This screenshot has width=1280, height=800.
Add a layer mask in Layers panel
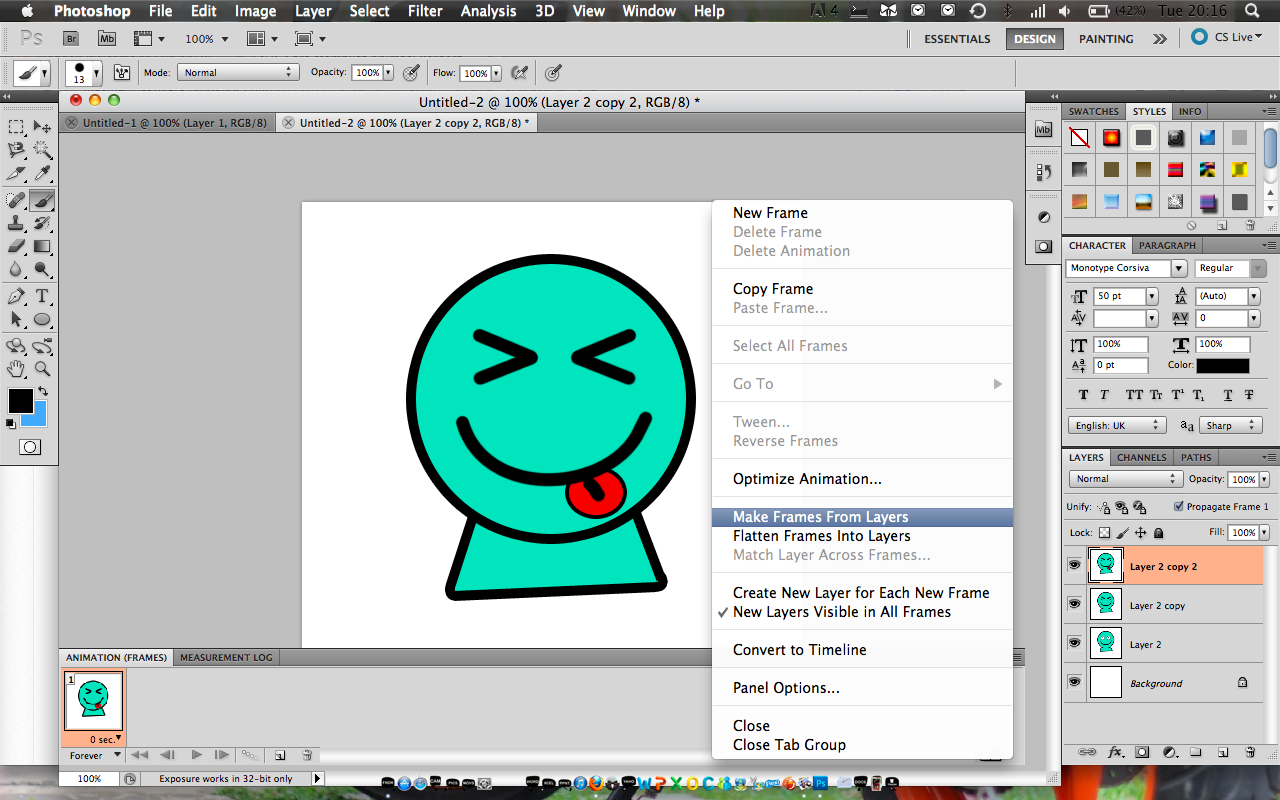(1142, 752)
